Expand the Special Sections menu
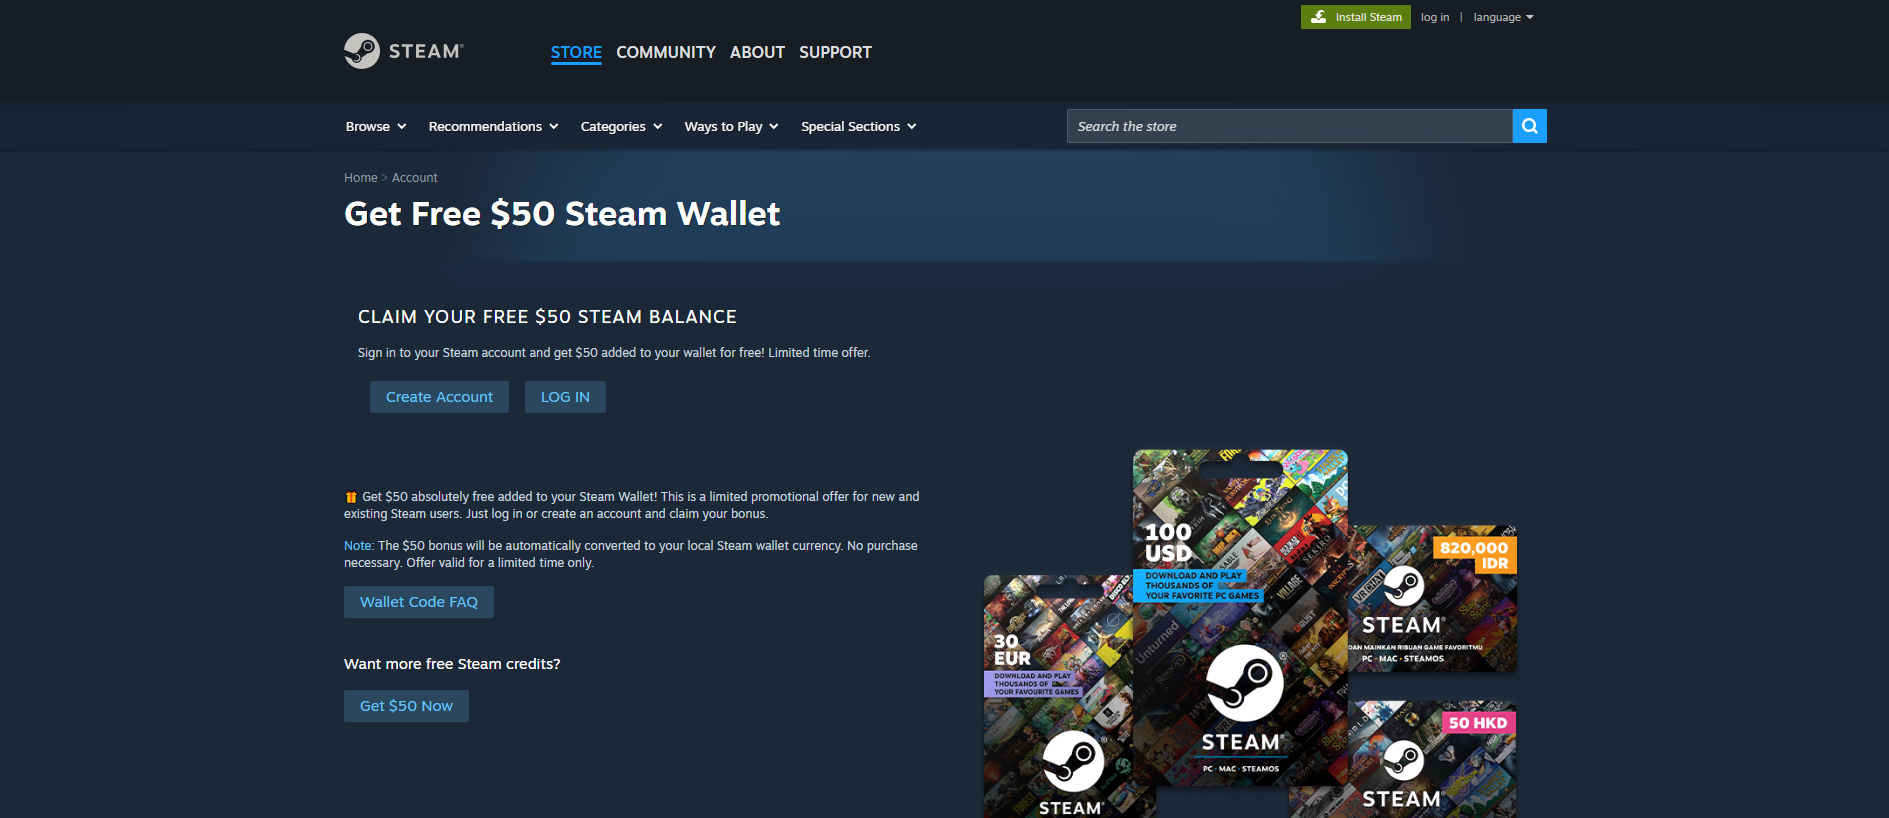This screenshot has height=818, width=1889. pos(858,126)
